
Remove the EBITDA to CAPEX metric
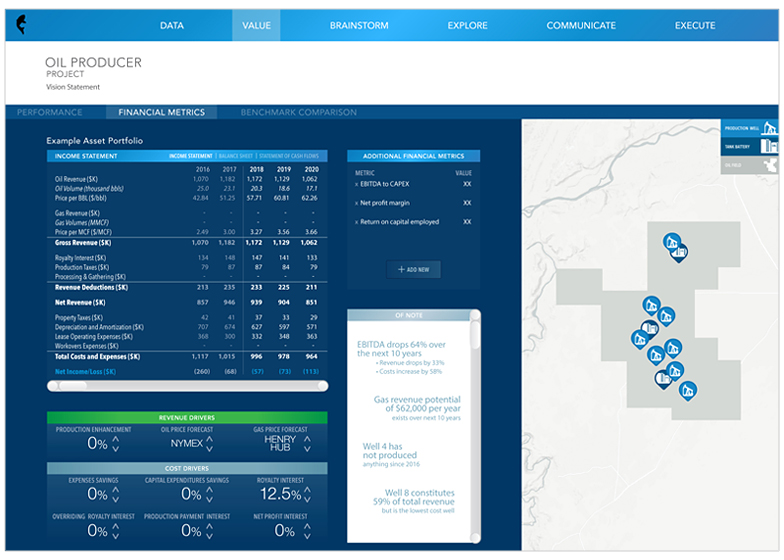point(357,184)
